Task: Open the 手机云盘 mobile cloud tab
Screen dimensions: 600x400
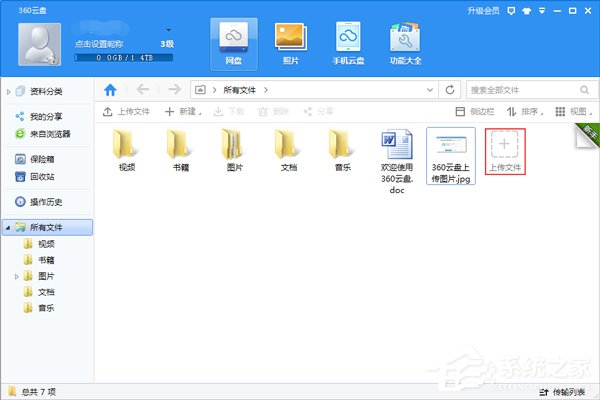Action: pos(348,44)
